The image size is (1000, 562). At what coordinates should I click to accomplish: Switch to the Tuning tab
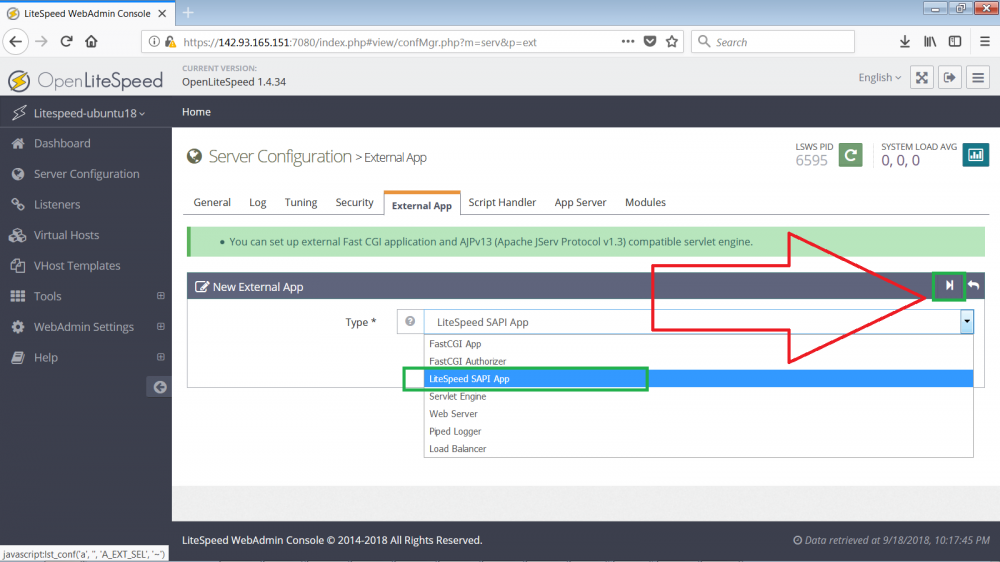point(300,202)
